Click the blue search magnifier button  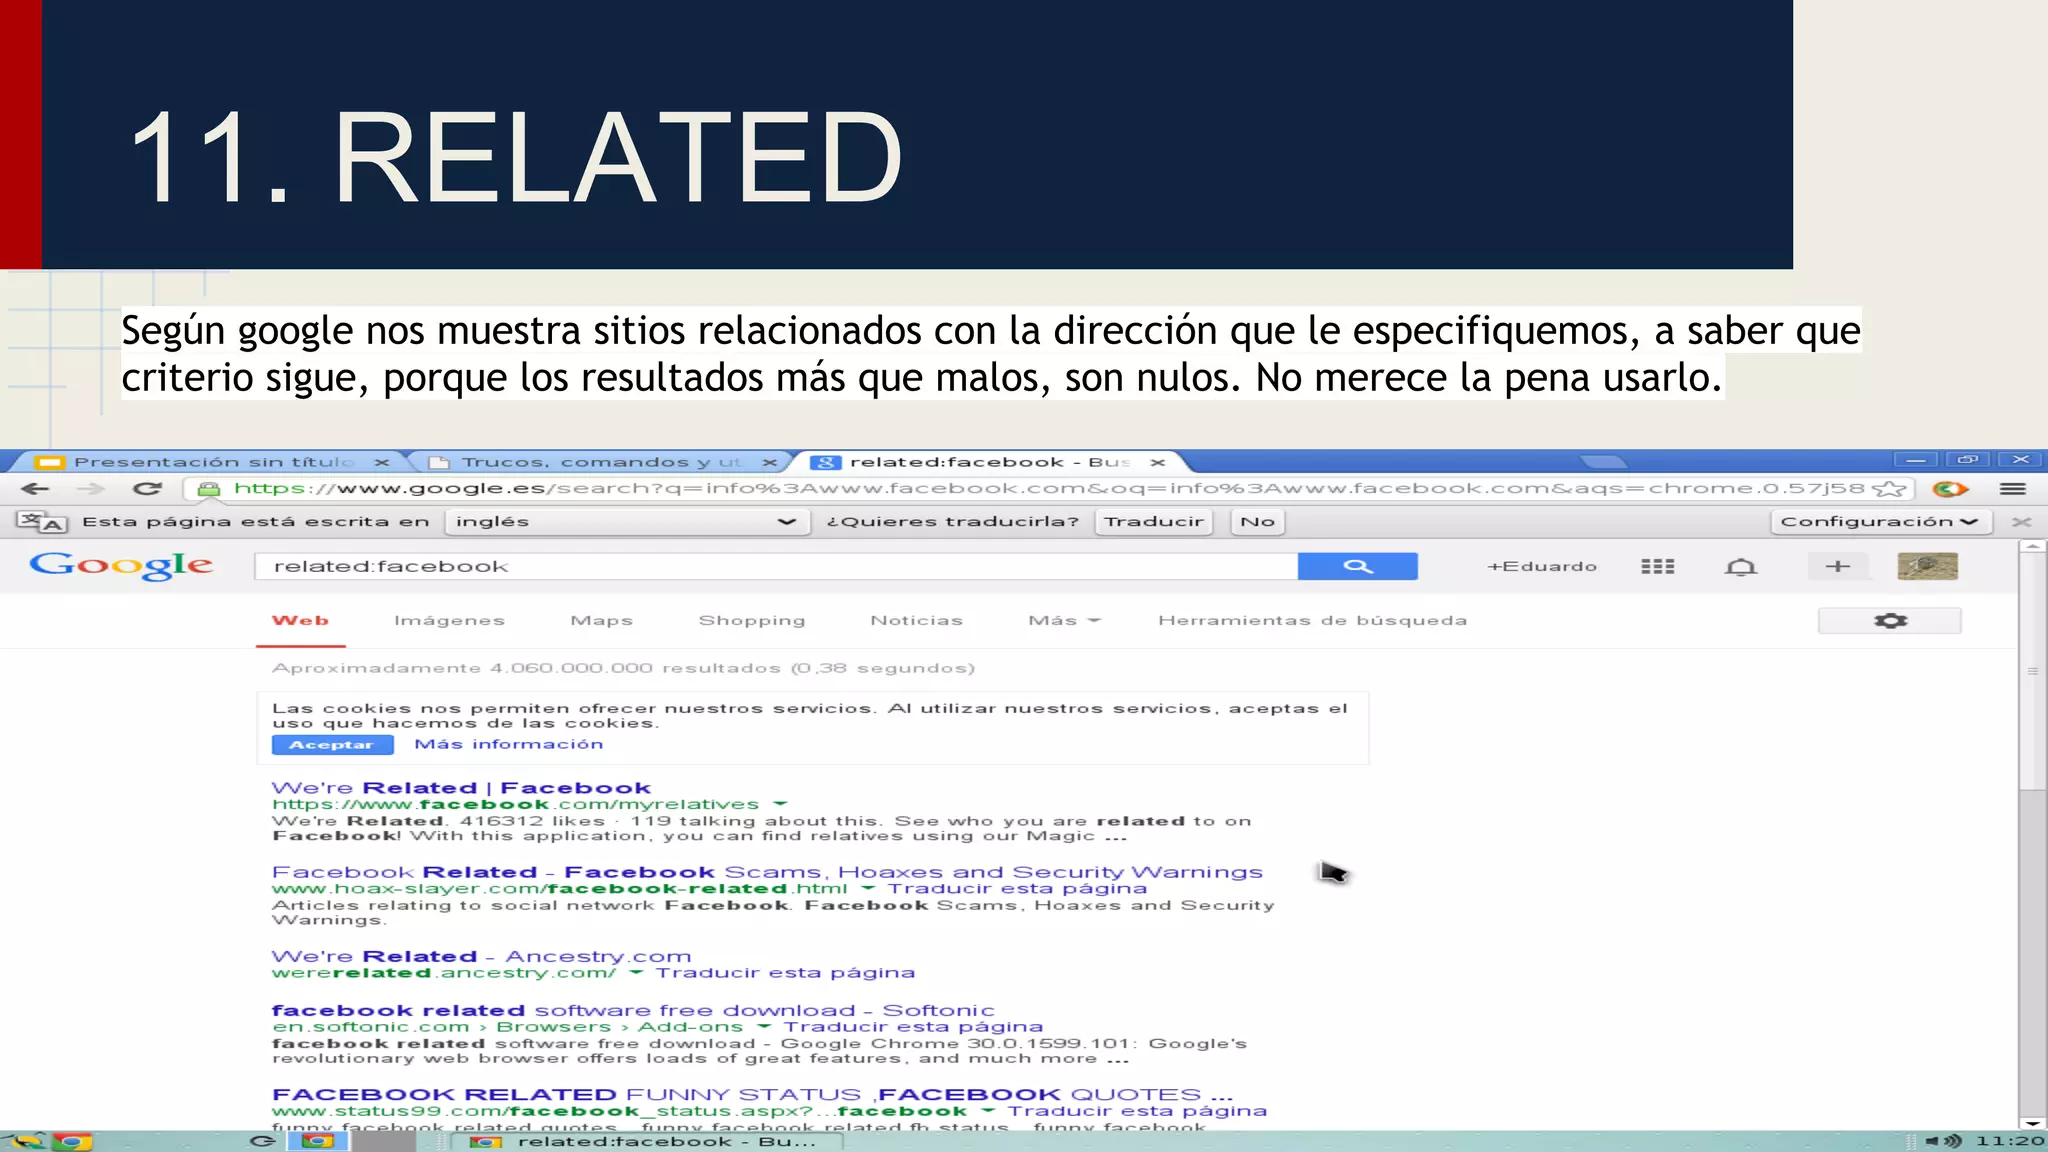click(1357, 566)
